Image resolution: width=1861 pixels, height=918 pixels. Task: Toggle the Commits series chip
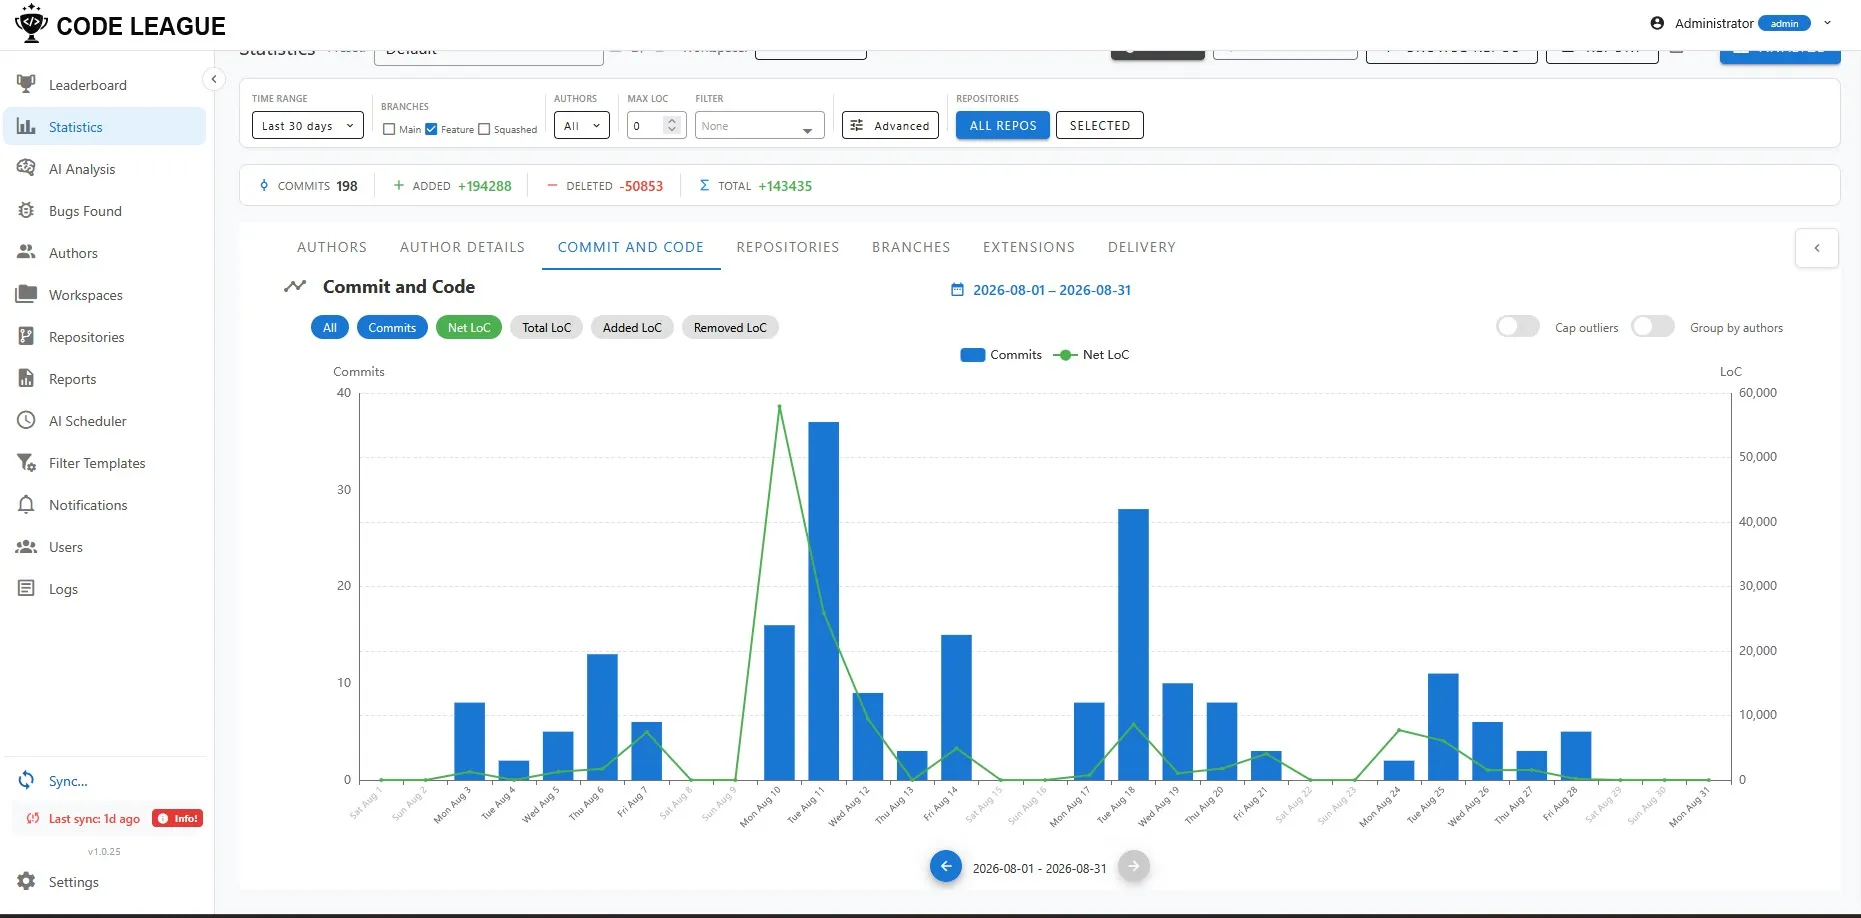point(392,327)
